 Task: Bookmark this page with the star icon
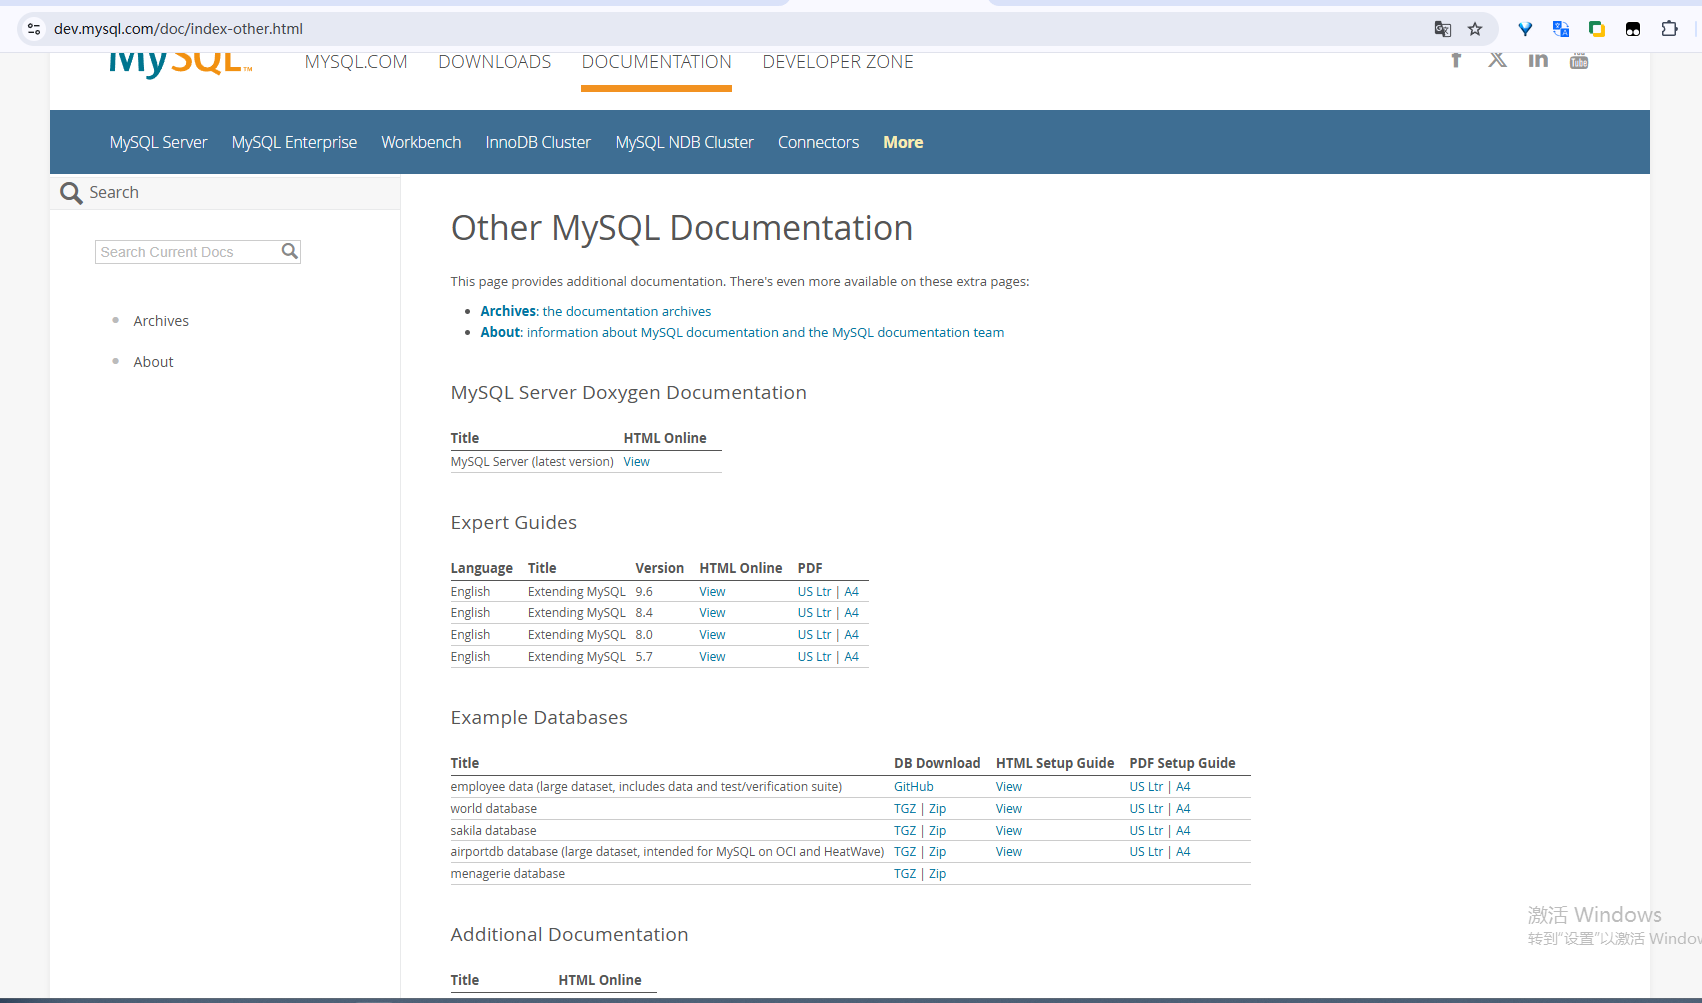pos(1475,29)
